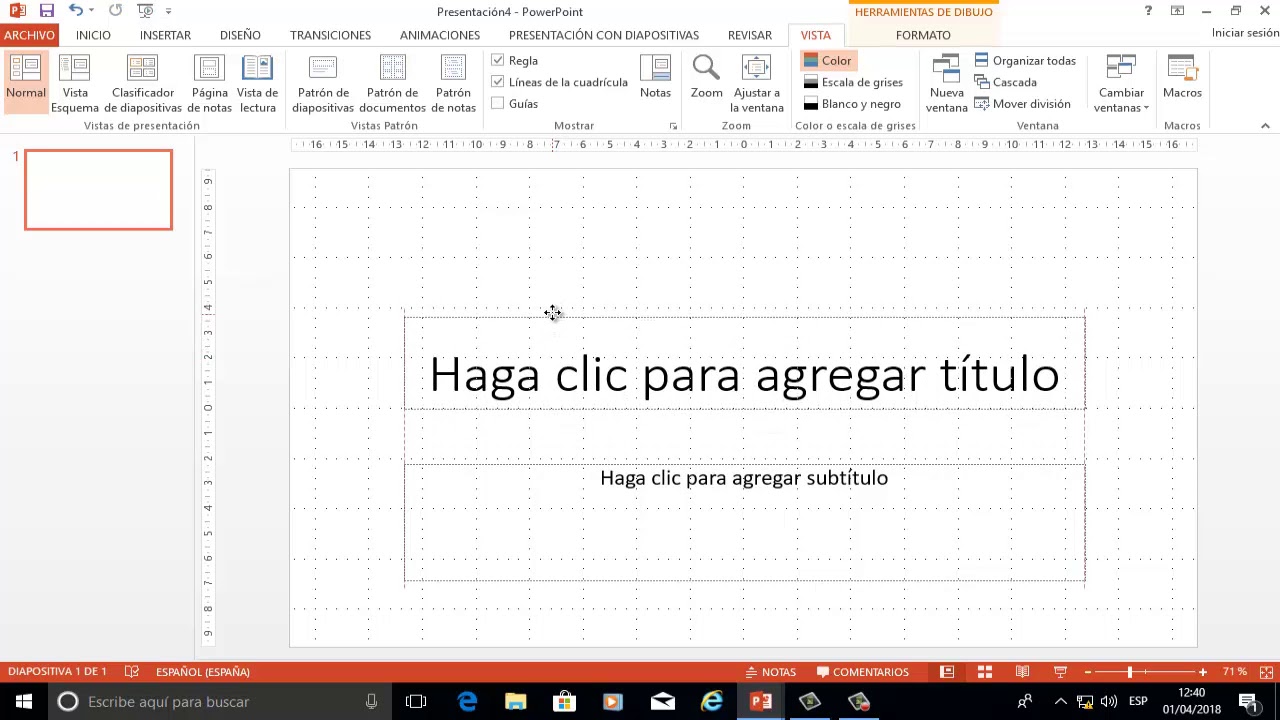Switch to INSERTAR tab
1280x720 pixels.
click(165, 35)
